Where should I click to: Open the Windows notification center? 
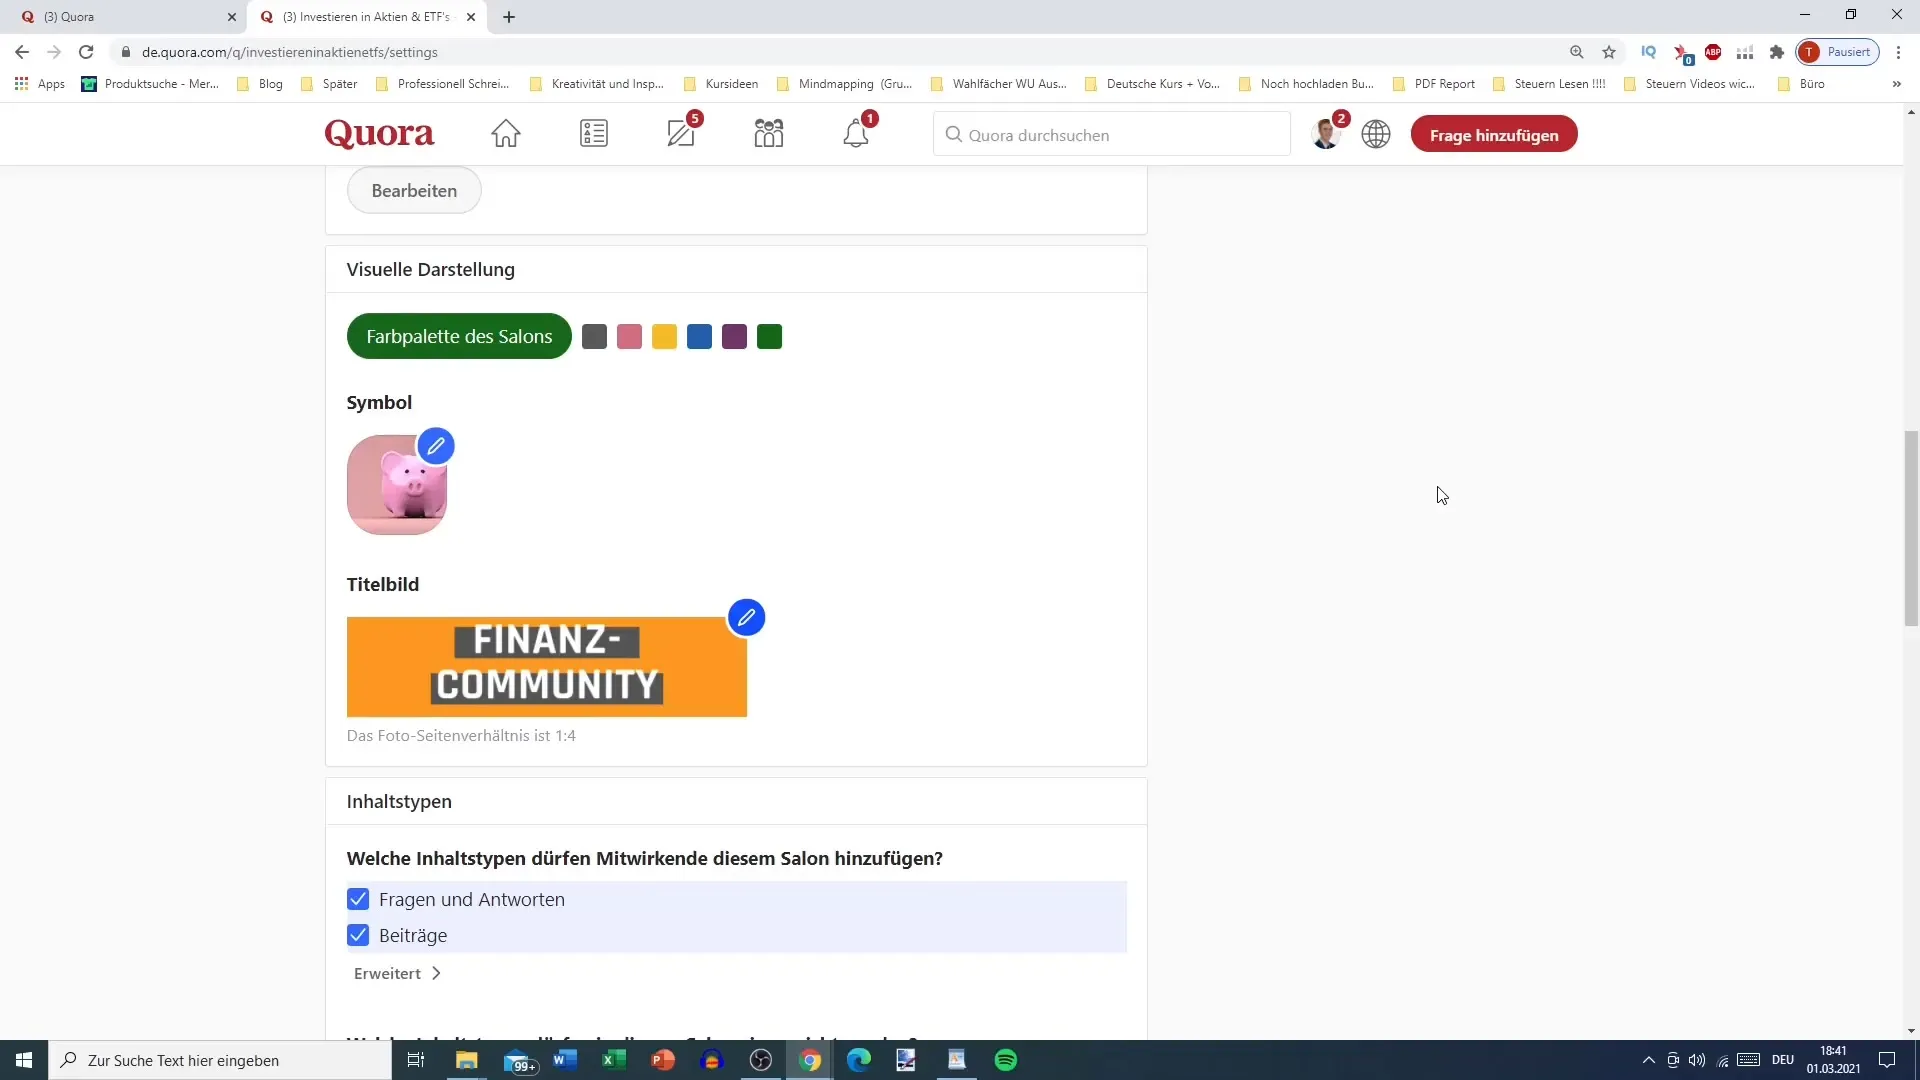1887,1060
